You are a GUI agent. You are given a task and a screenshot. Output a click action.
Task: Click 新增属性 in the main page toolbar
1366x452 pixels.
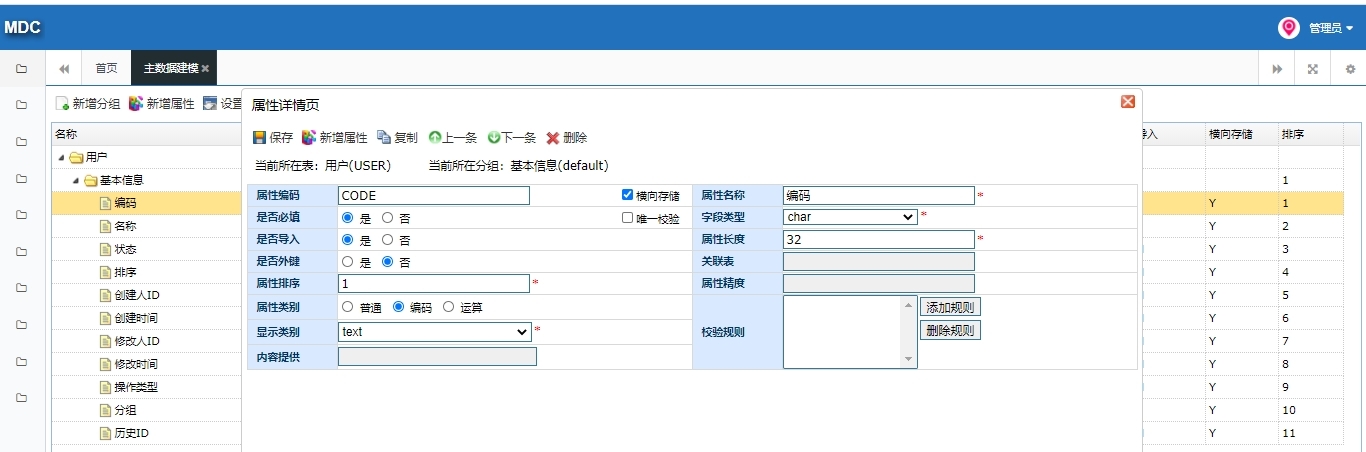[162, 104]
